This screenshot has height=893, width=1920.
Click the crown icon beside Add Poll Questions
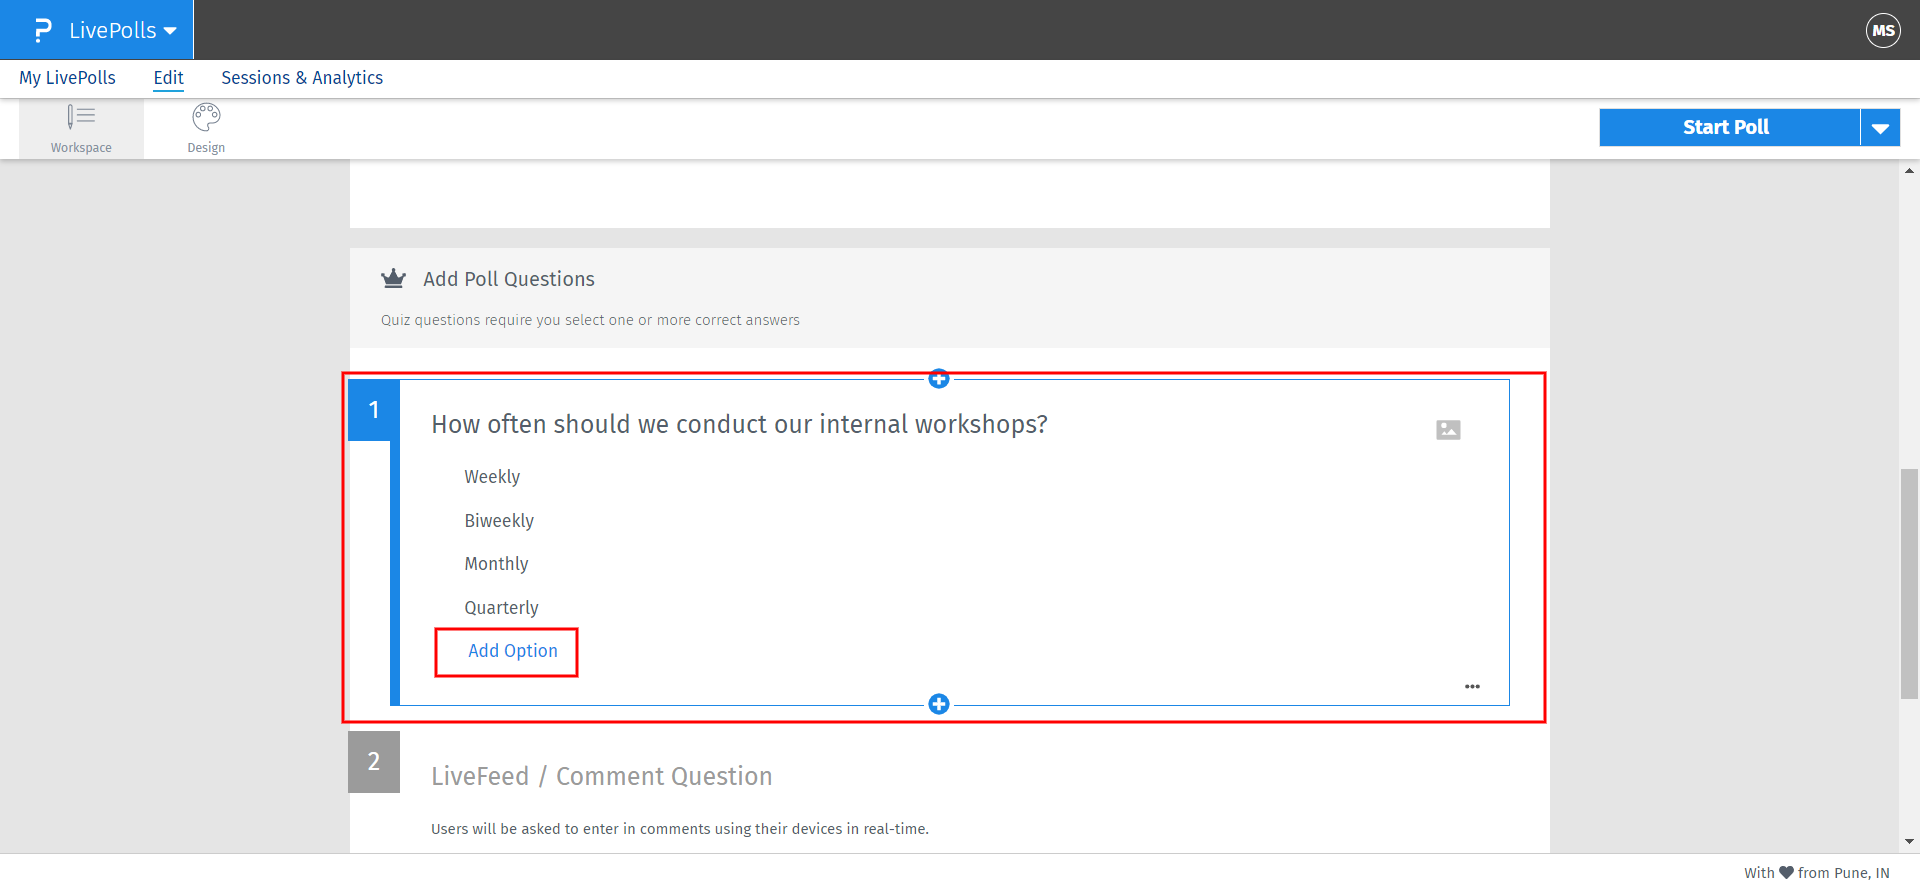click(393, 279)
